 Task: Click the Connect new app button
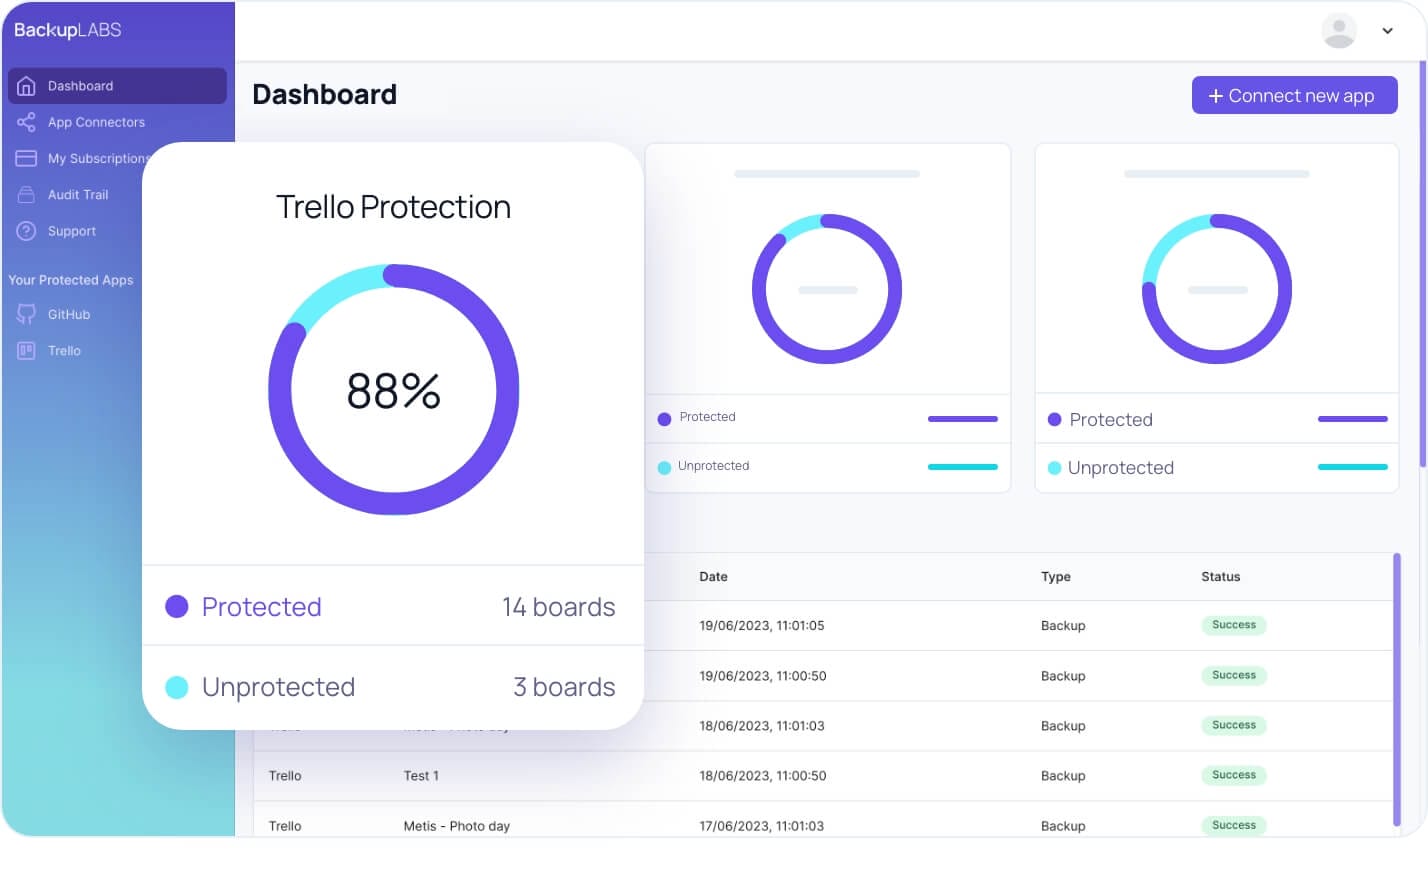click(1294, 95)
